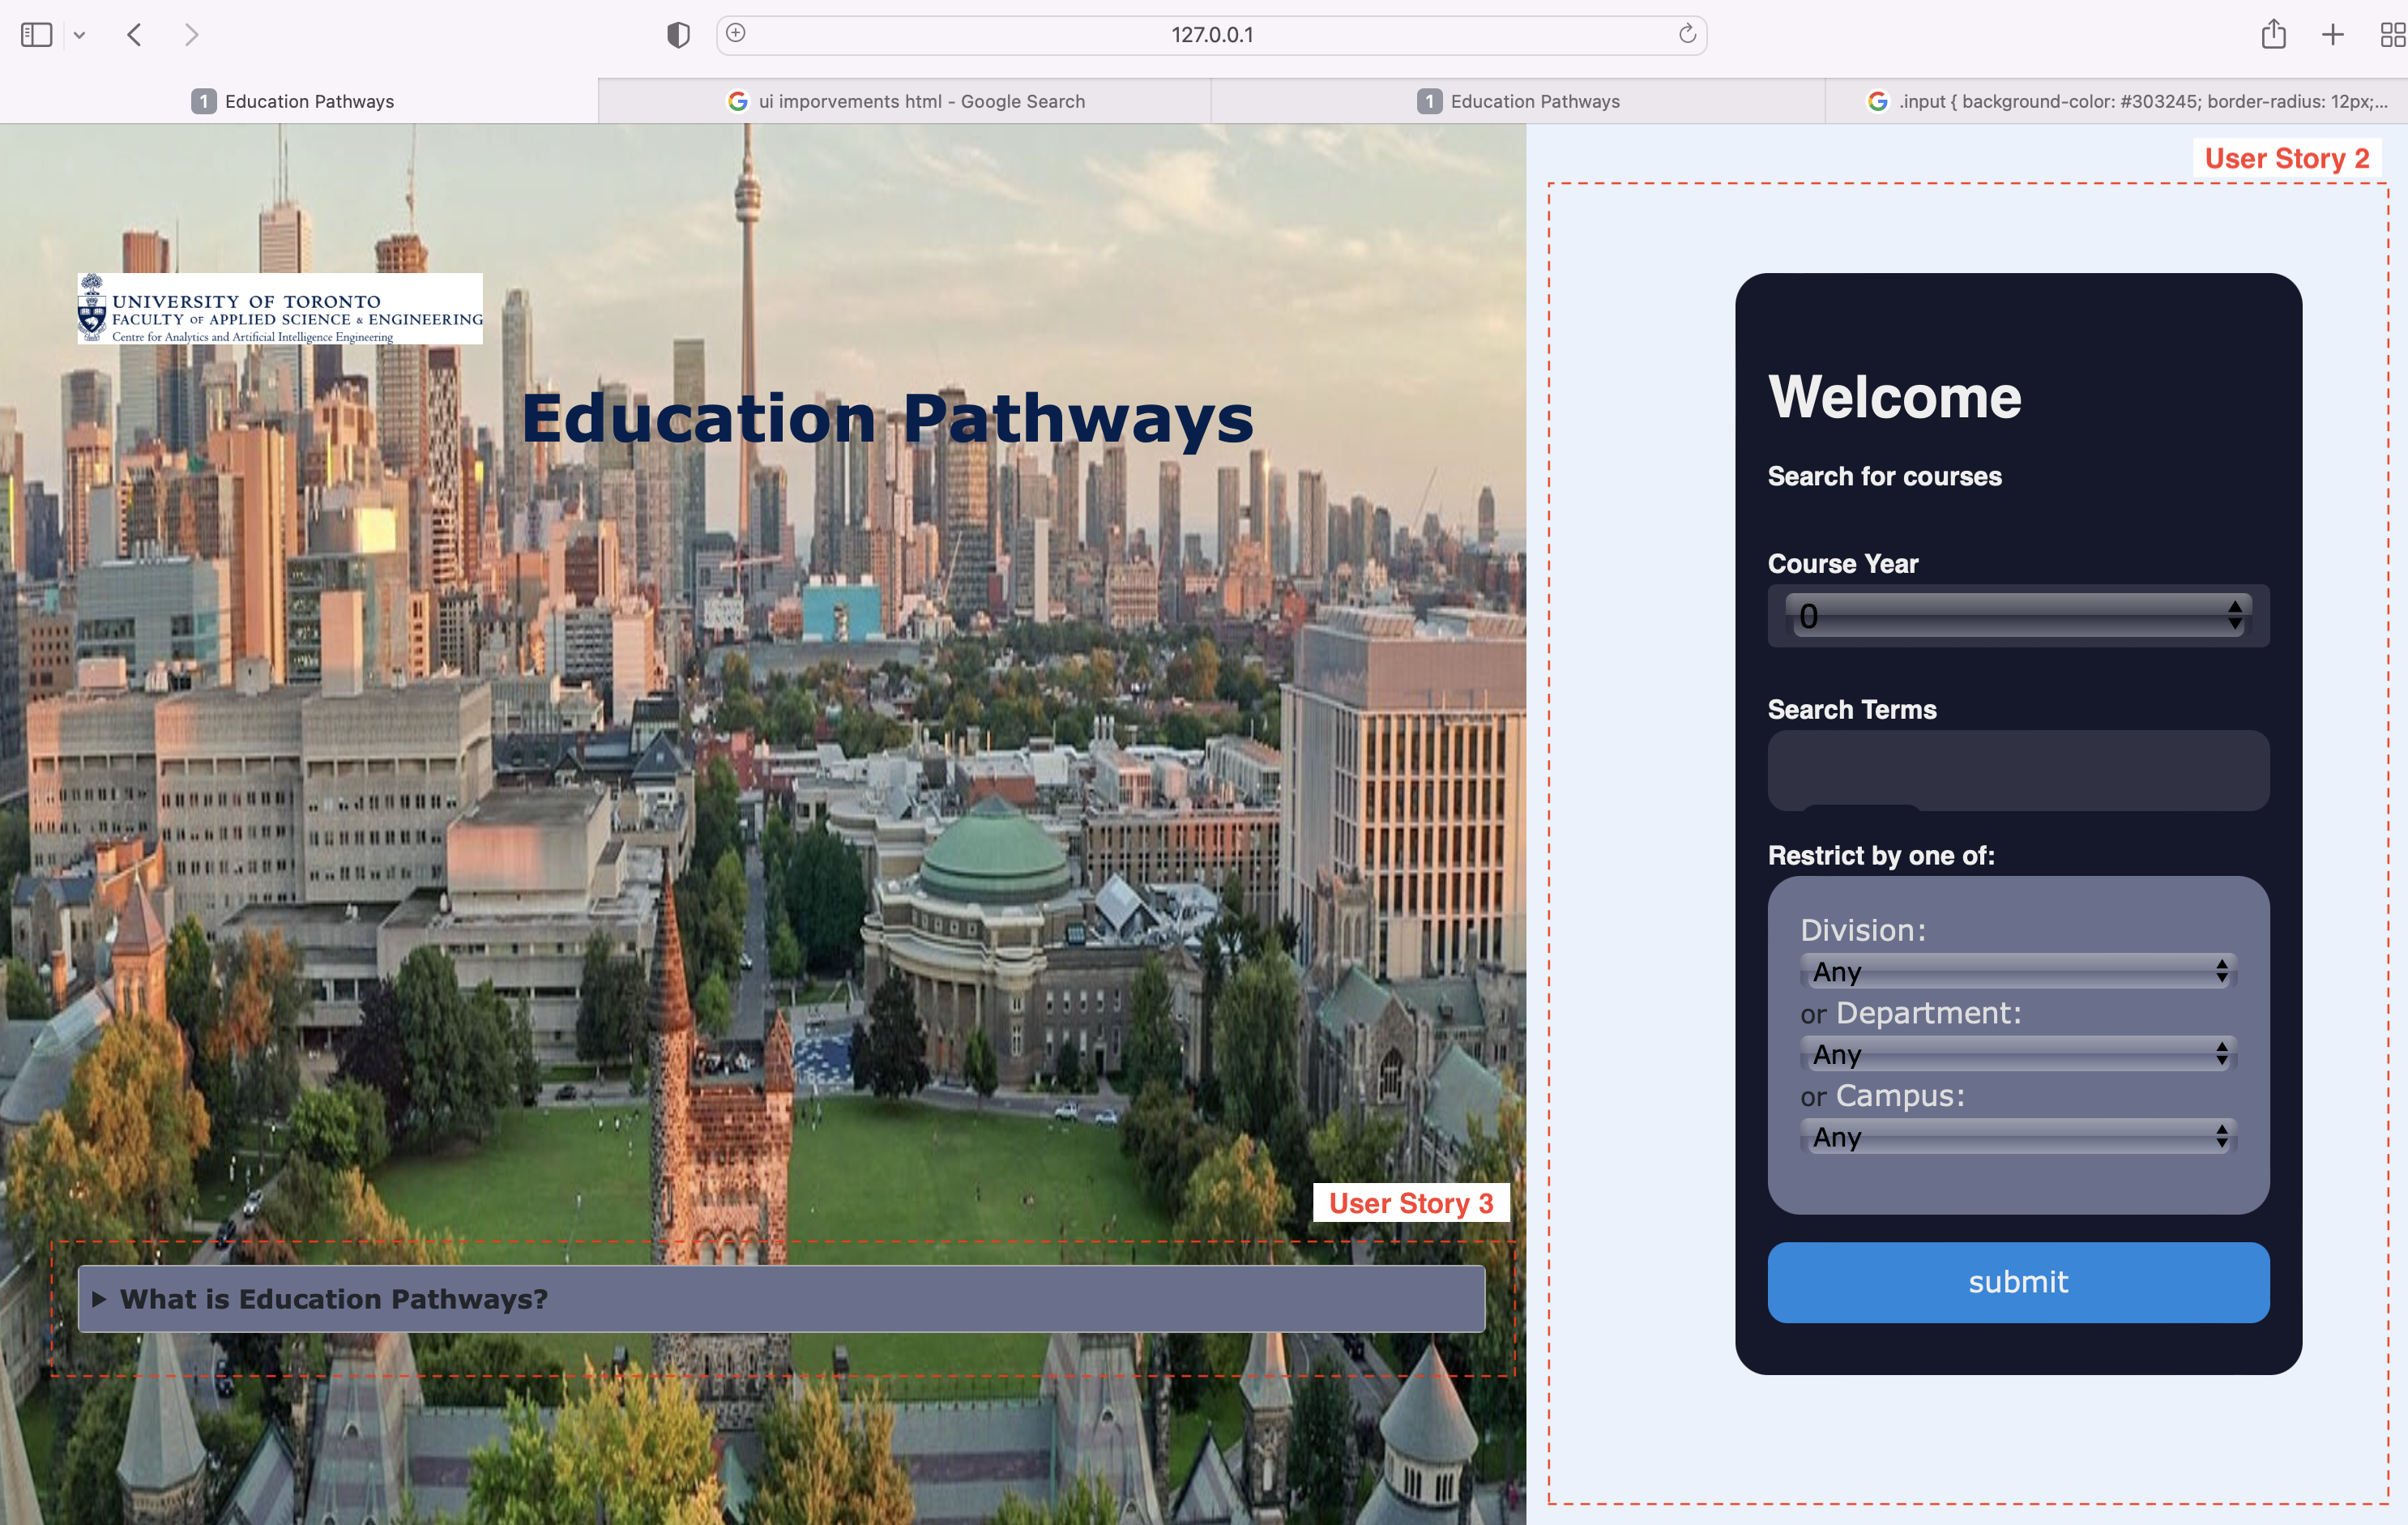Click the page settings icon in the address bar

(736, 33)
